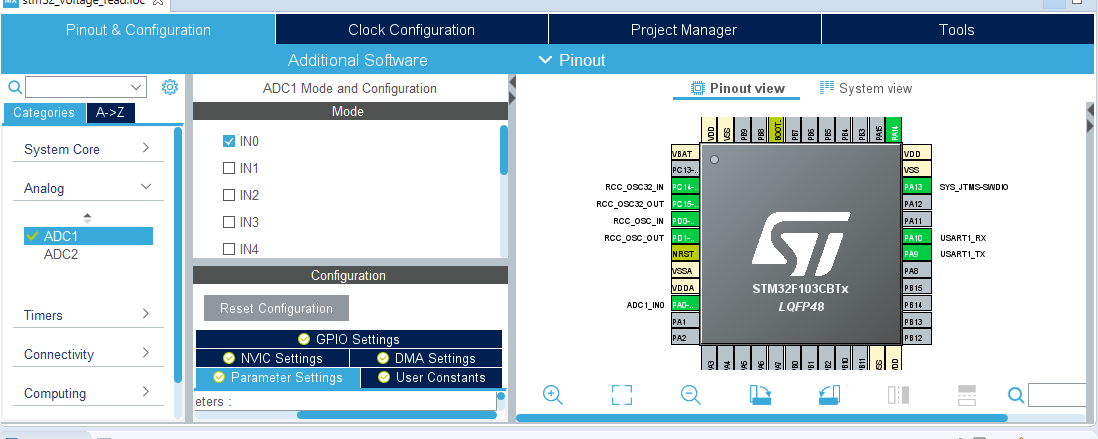Screen dimensions: 1098x439
Task: Select the PA1 pin on the chip
Action: coord(685,321)
